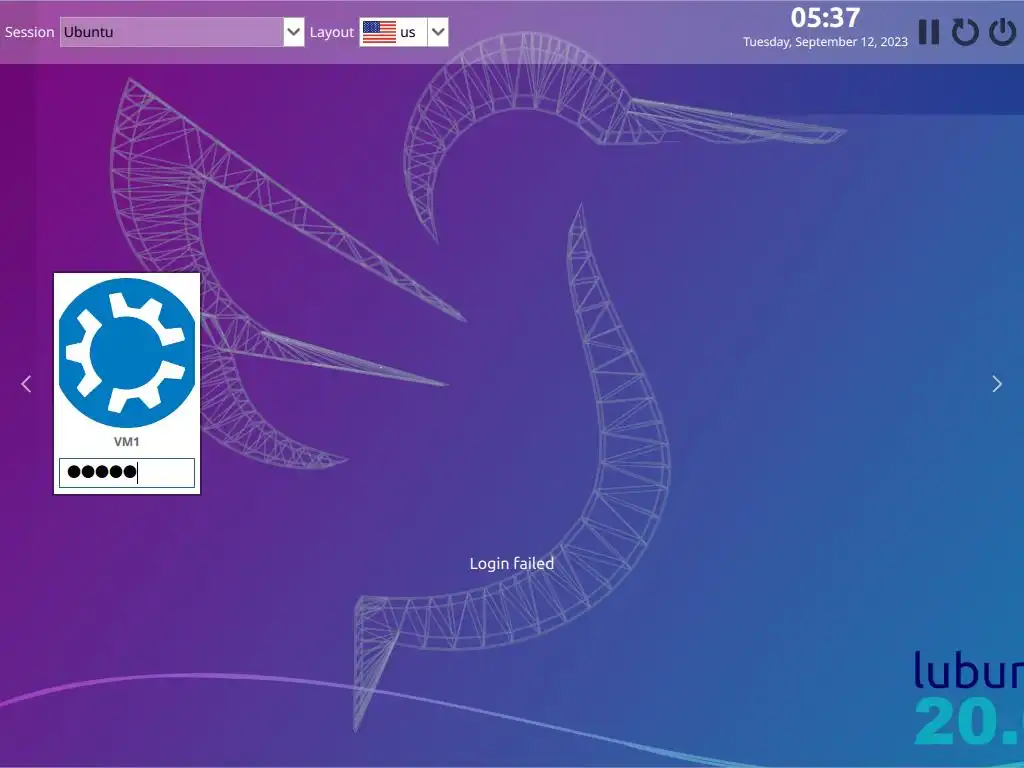Image resolution: width=1024 pixels, height=768 pixels.
Task: Click the Ubuntu session combo box
Action: pyautogui.click(x=182, y=32)
